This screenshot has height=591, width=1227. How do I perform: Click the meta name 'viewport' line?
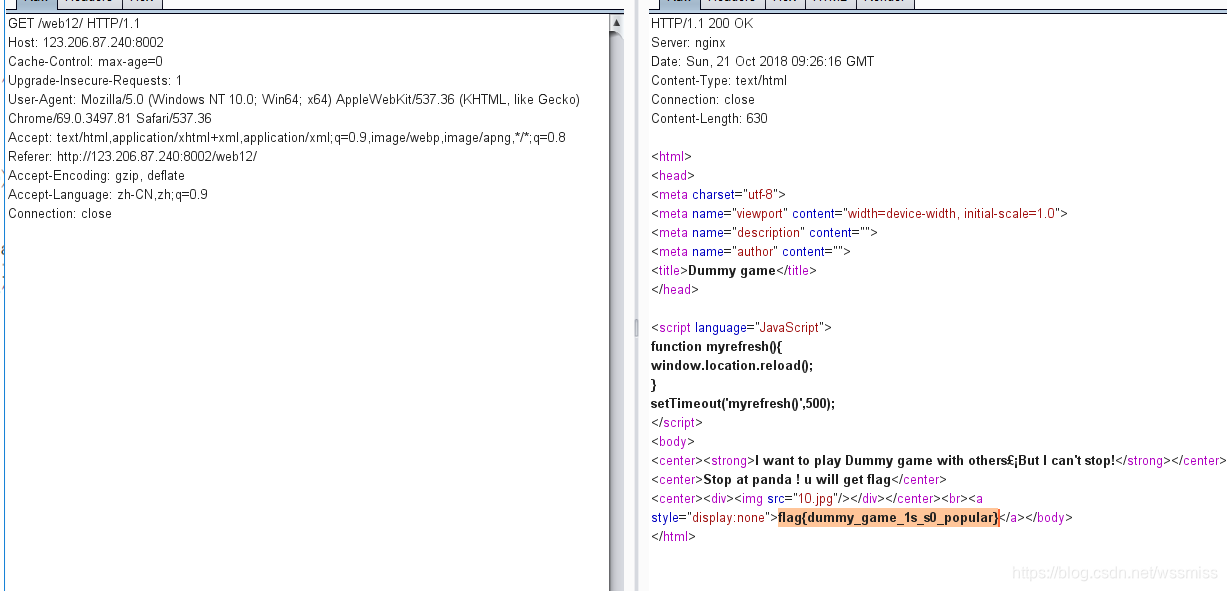(859, 213)
